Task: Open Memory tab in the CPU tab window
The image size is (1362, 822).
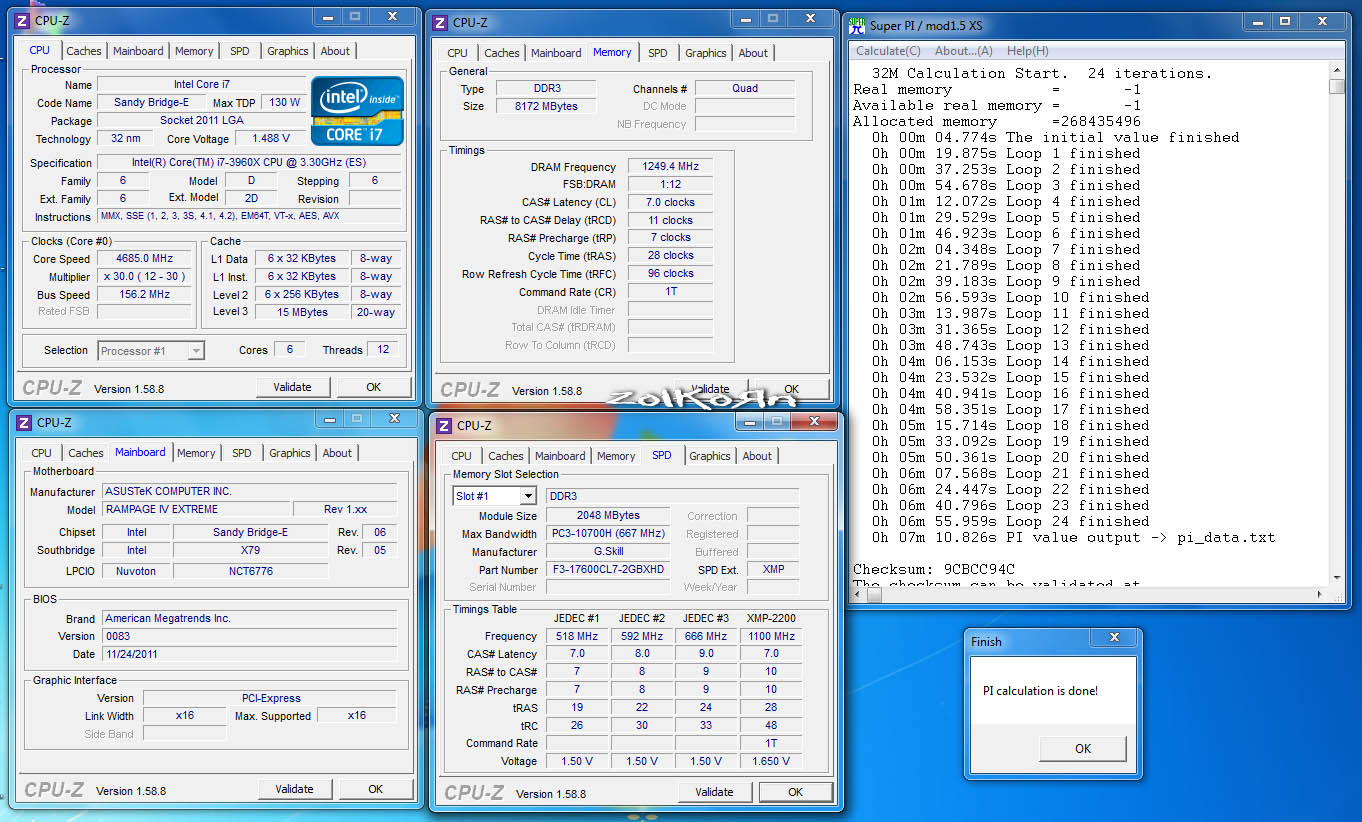Action: pyautogui.click(x=194, y=51)
